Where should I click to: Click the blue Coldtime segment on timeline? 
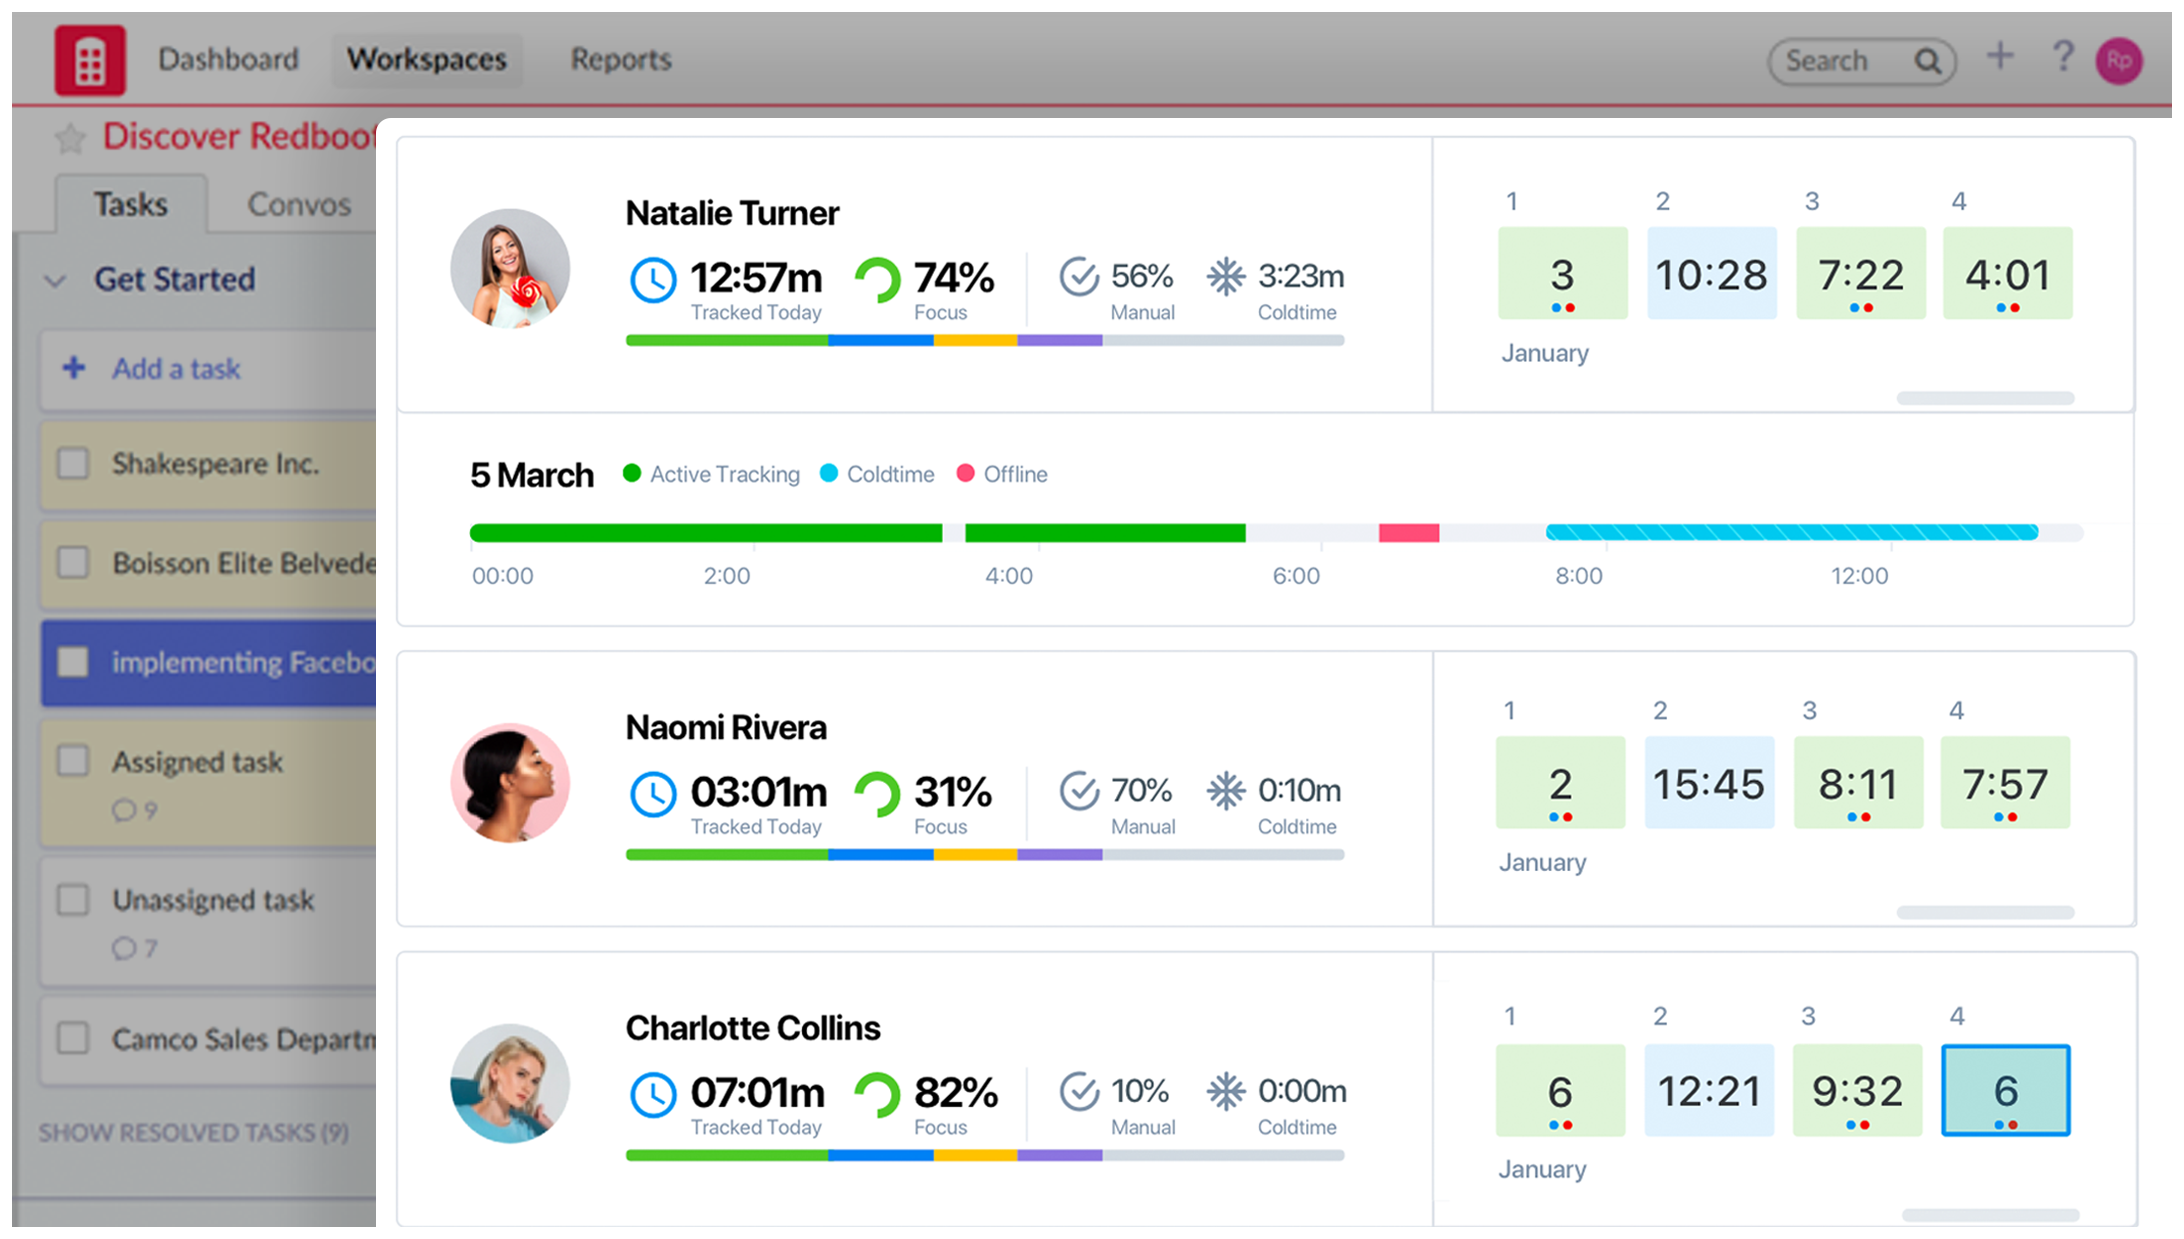pos(1790,533)
